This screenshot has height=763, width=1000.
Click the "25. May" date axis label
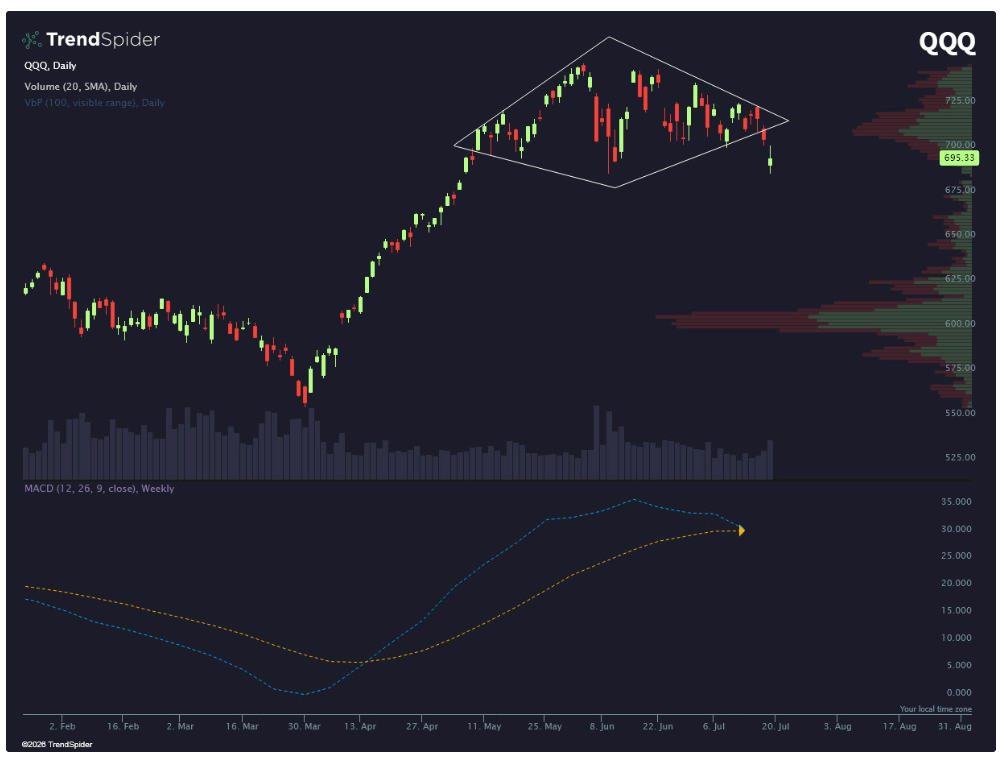(545, 727)
